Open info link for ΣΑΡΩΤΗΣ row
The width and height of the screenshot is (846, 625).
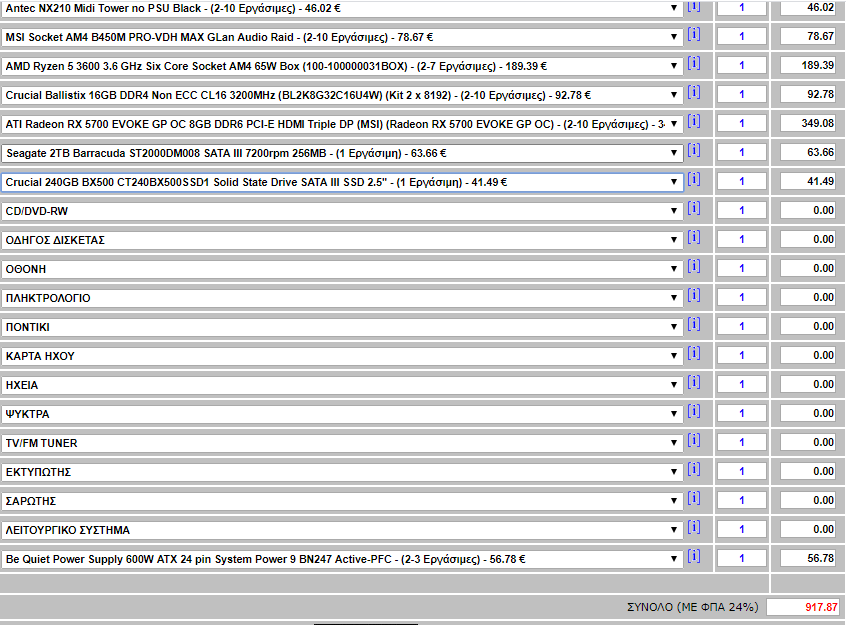(694, 499)
